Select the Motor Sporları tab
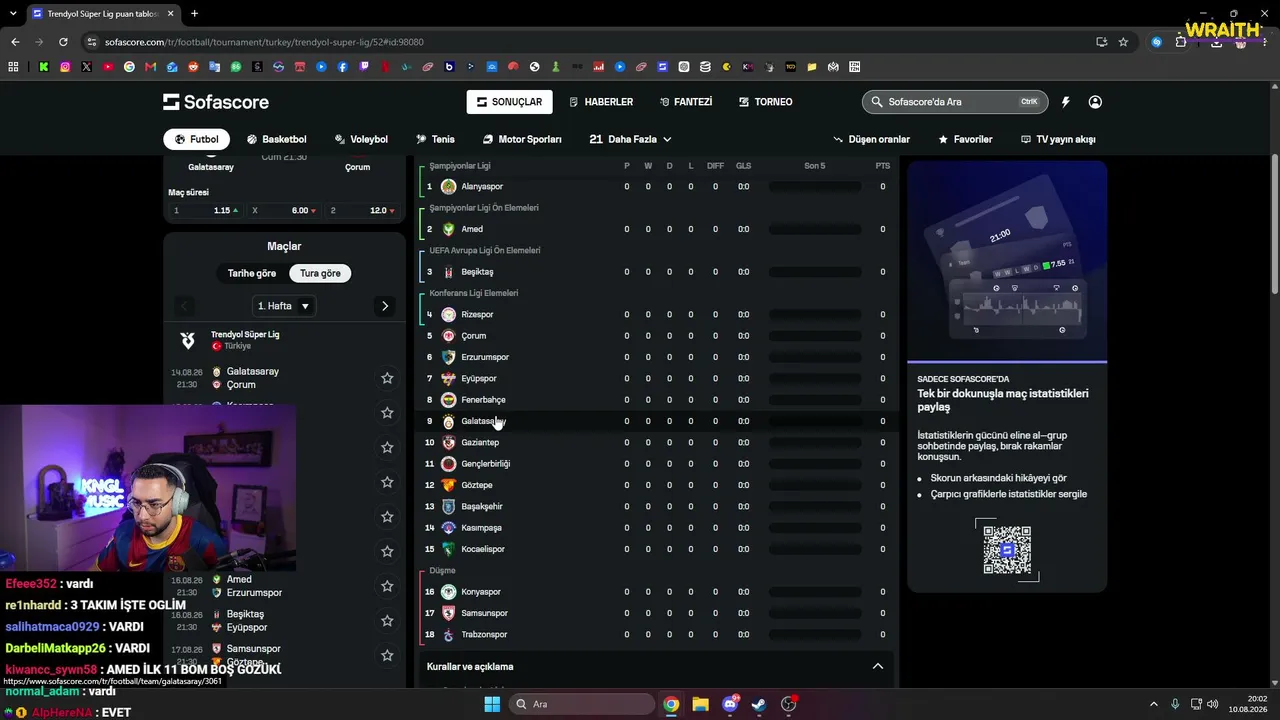Screen dimensions: 1280x720 (x=522, y=139)
